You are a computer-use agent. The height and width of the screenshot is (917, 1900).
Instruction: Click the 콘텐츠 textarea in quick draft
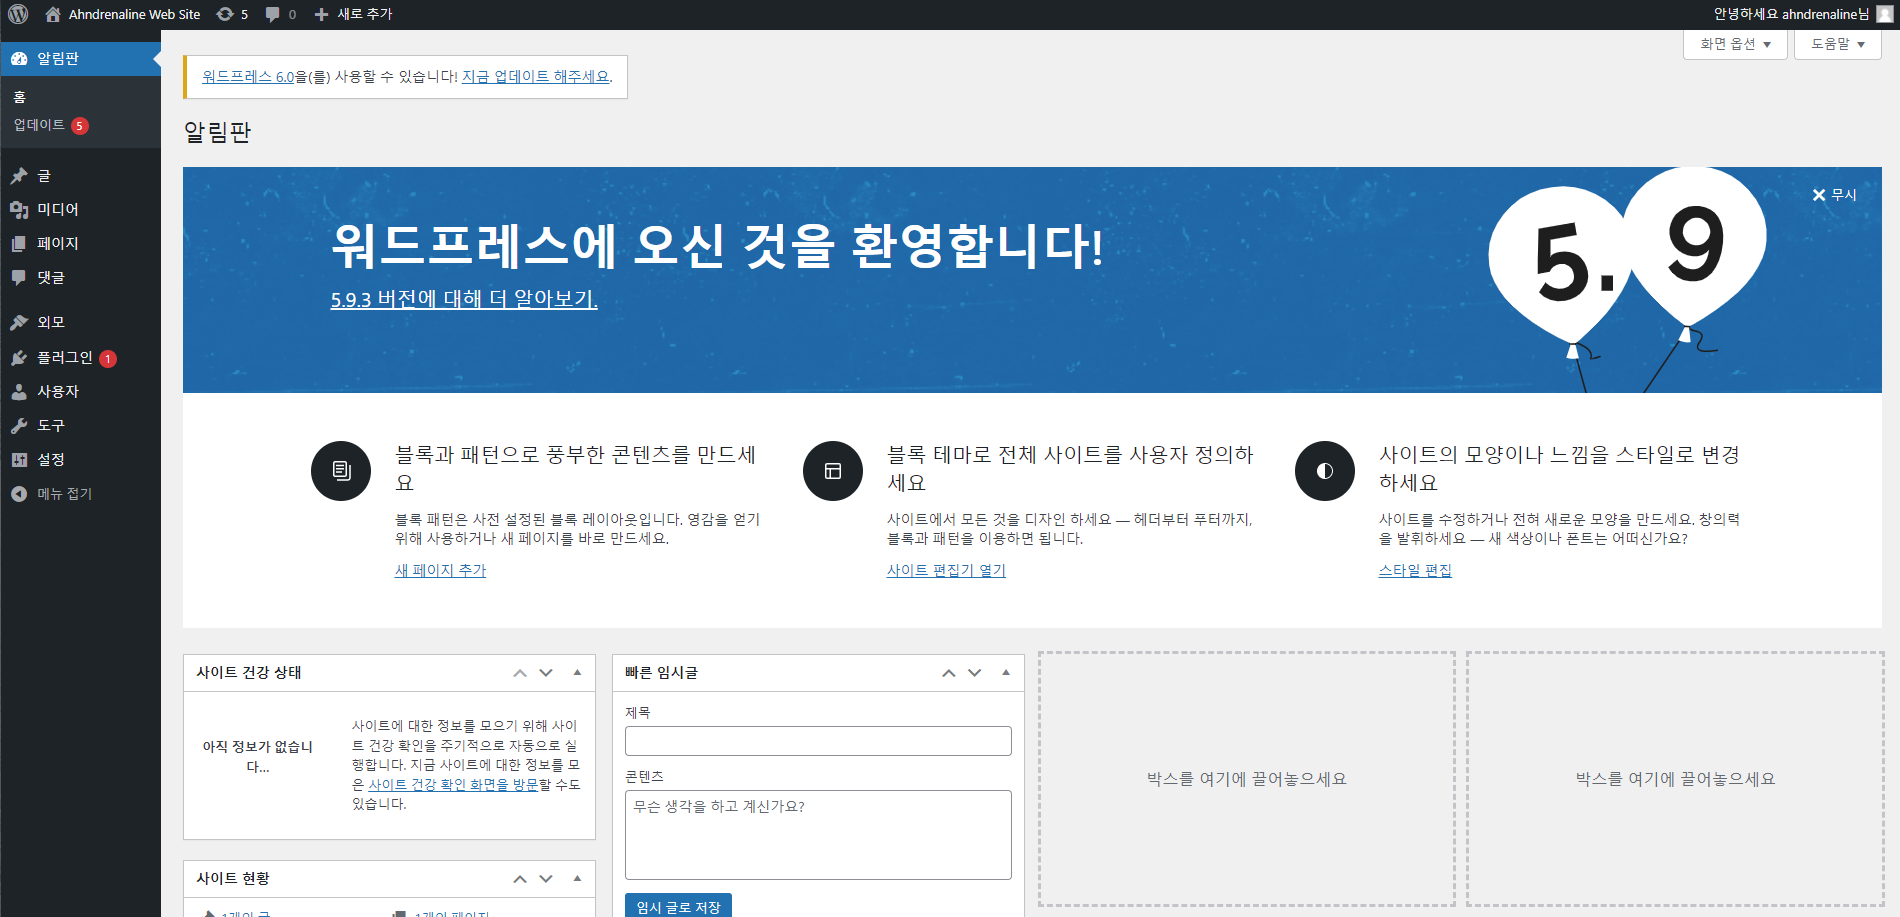pyautogui.click(x=818, y=835)
